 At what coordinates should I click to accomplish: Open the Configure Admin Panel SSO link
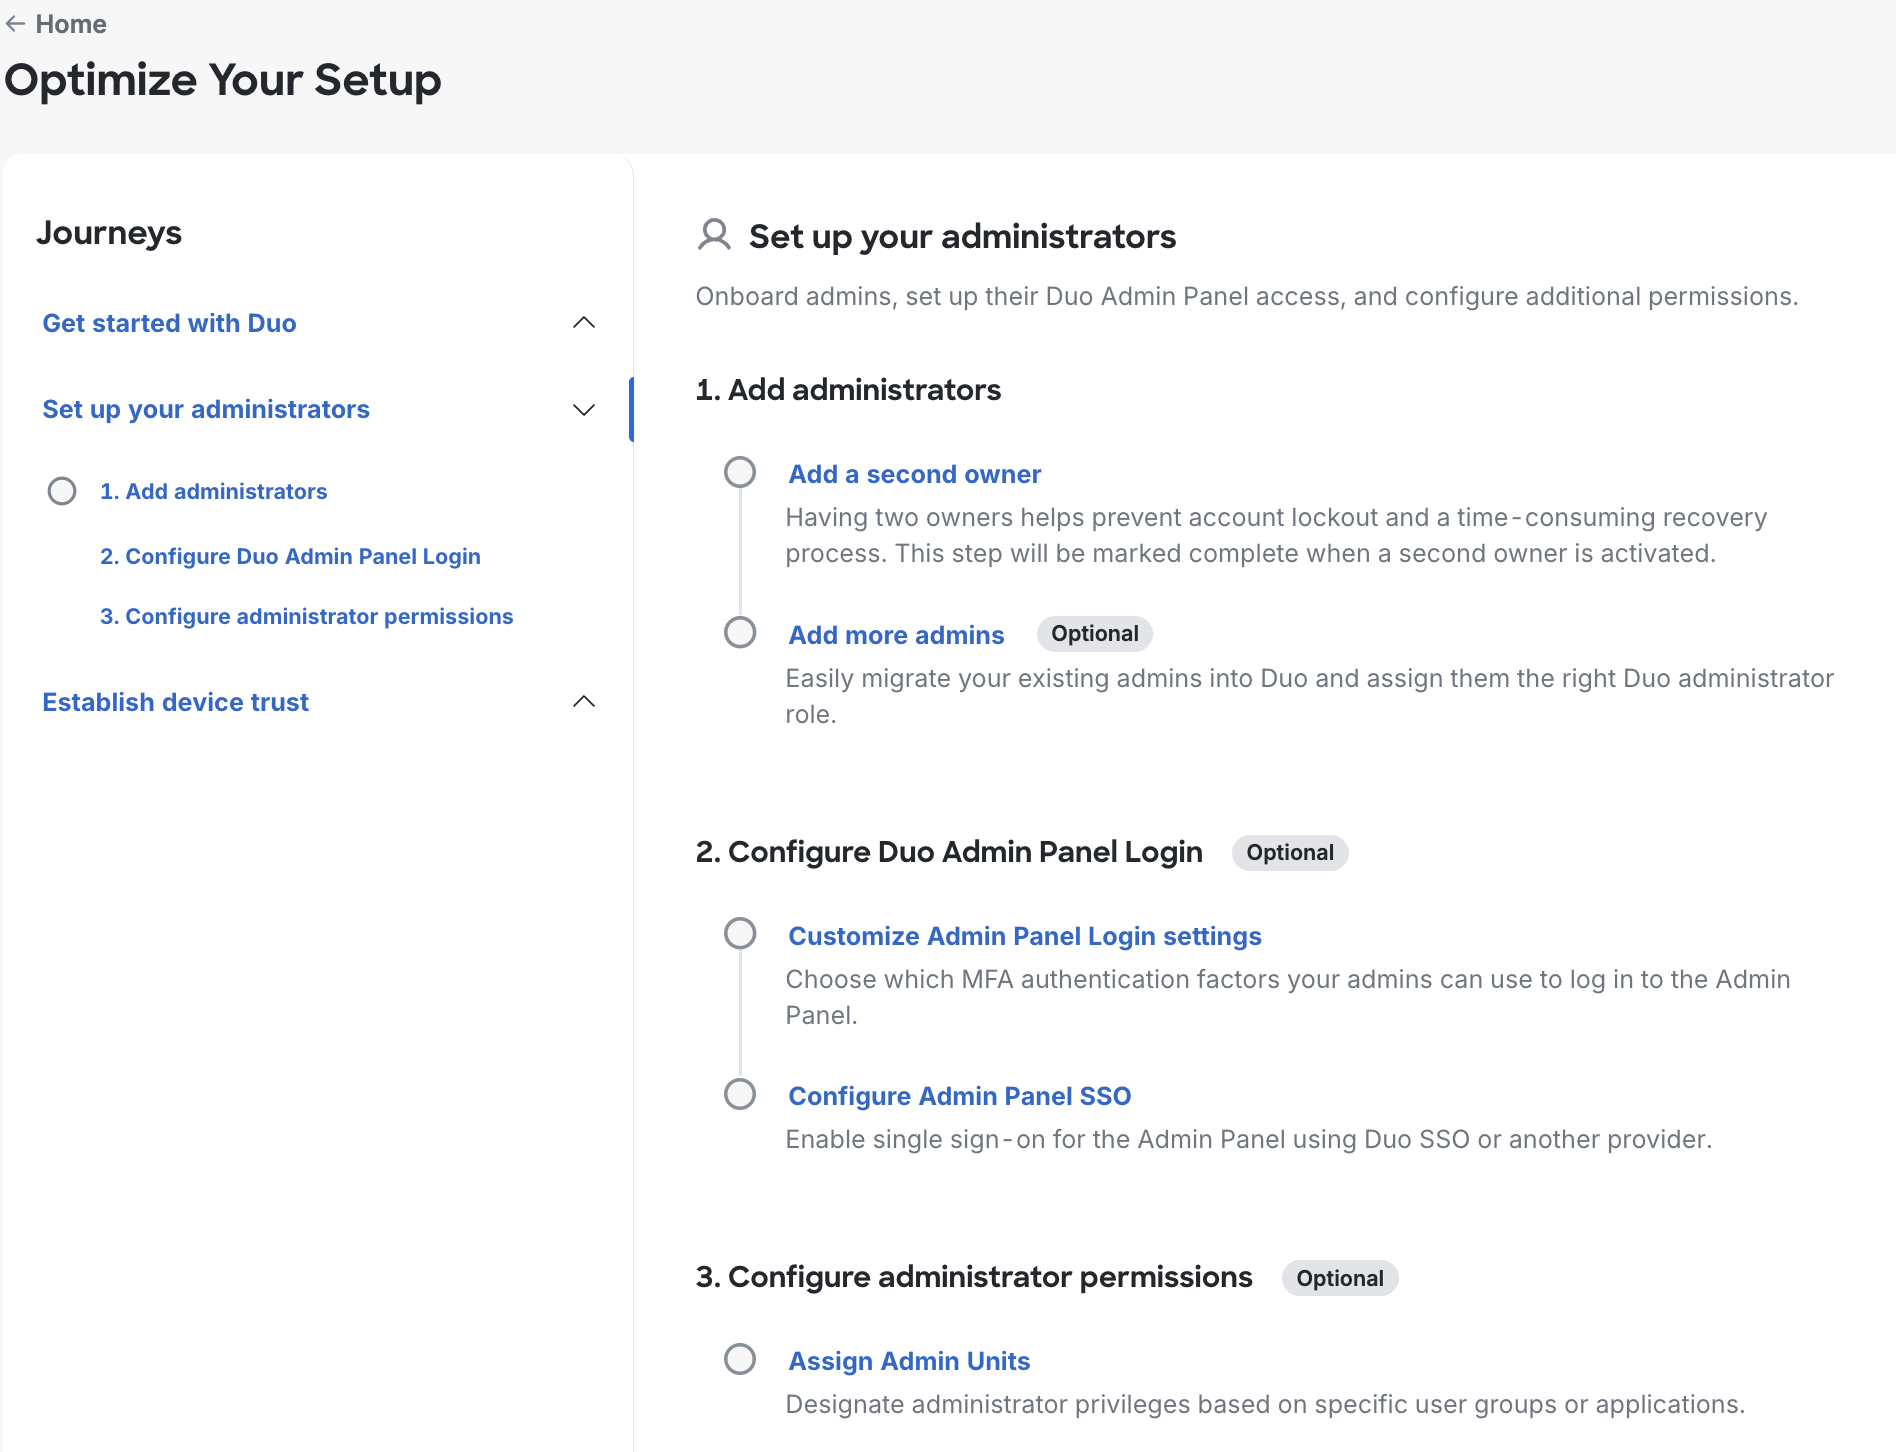click(x=959, y=1096)
